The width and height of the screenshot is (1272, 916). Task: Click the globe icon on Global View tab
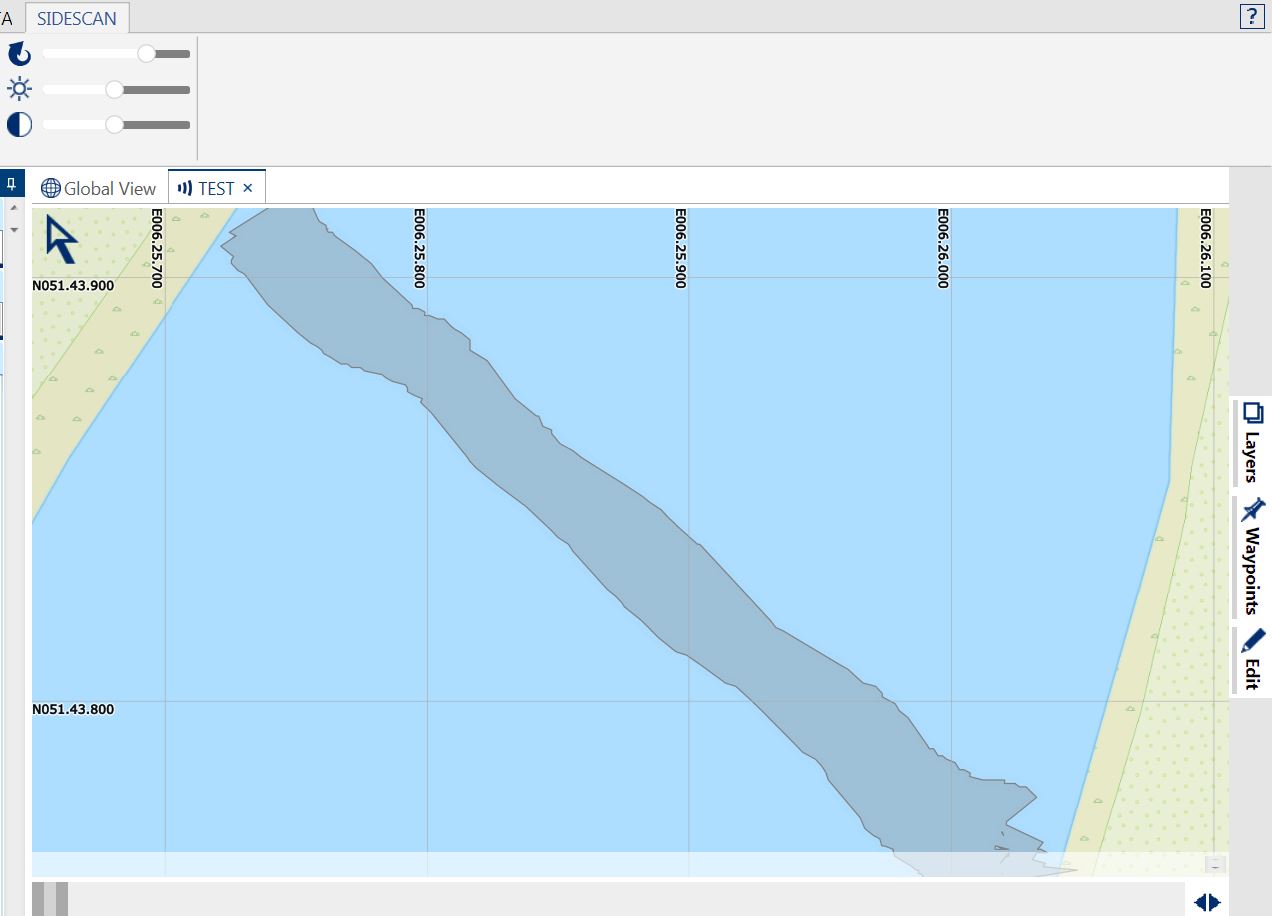click(51, 188)
